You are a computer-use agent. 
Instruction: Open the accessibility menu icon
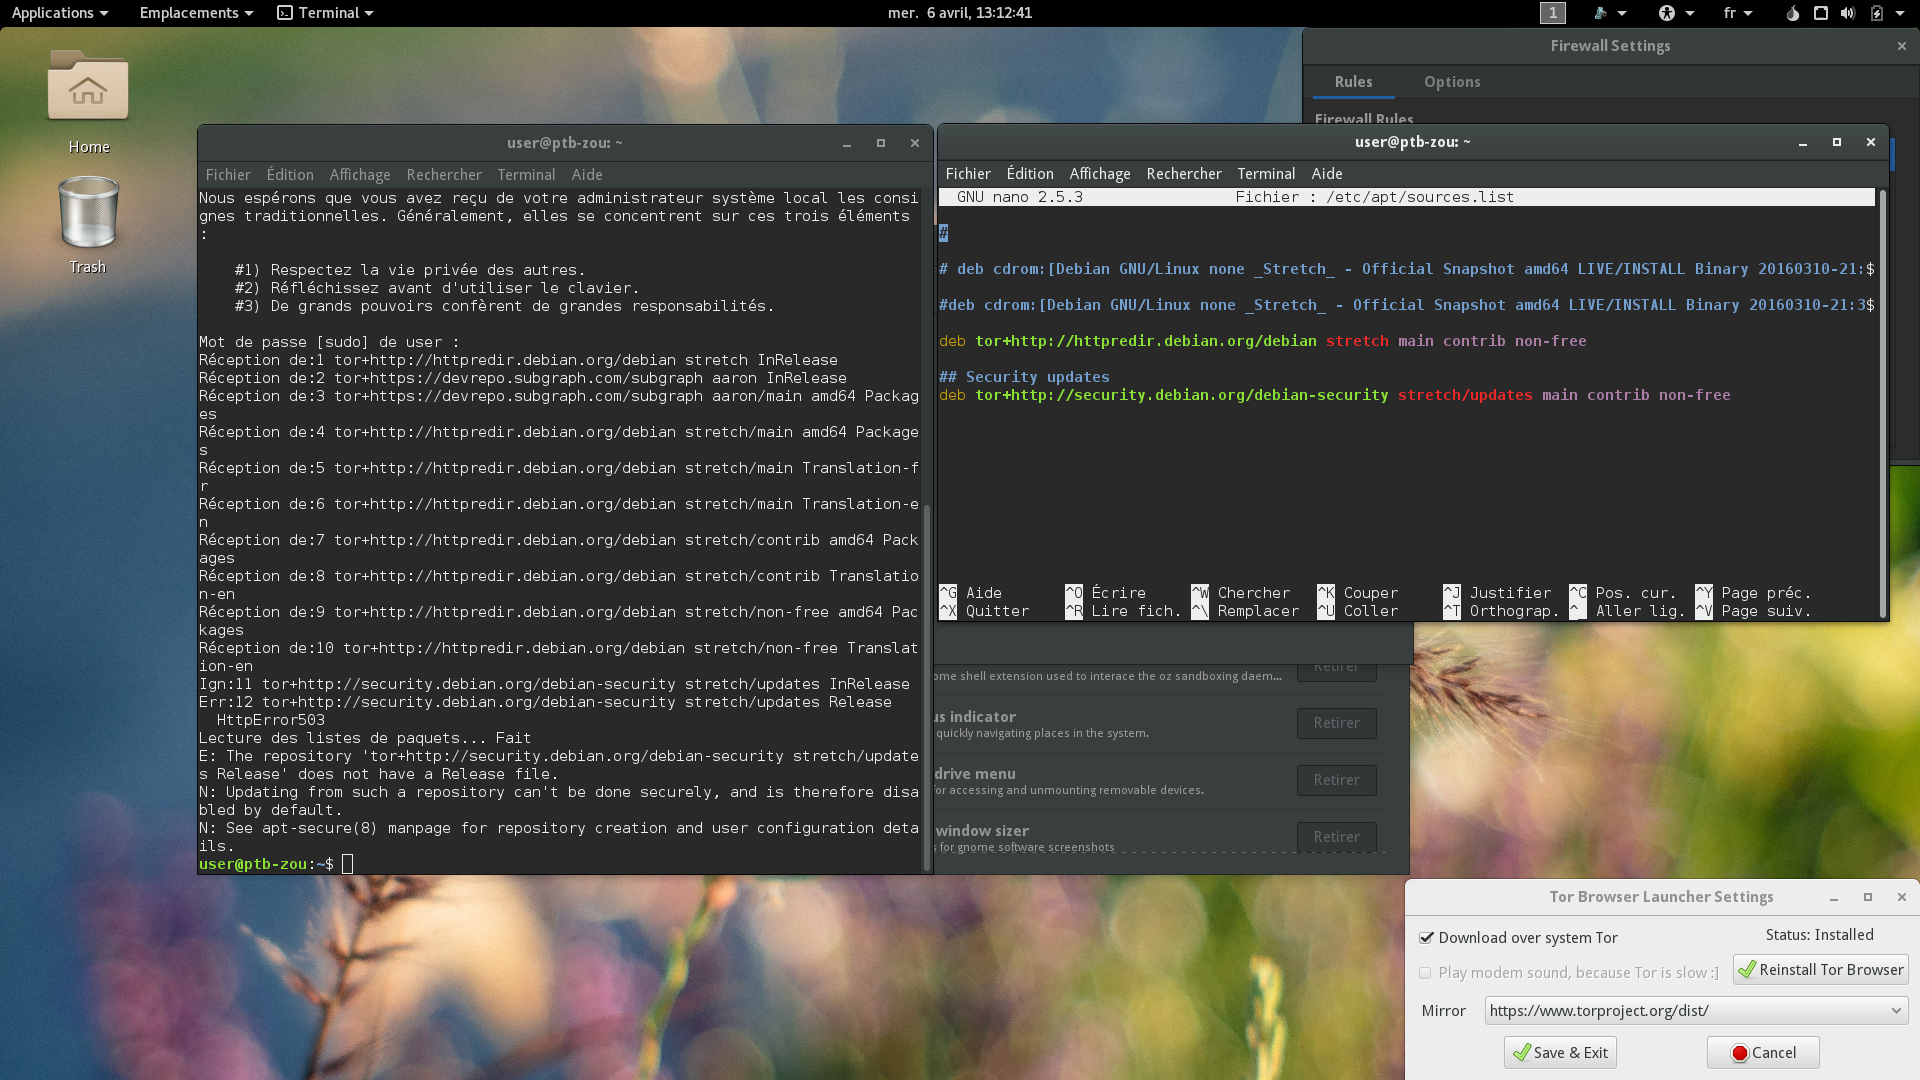point(1666,13)
